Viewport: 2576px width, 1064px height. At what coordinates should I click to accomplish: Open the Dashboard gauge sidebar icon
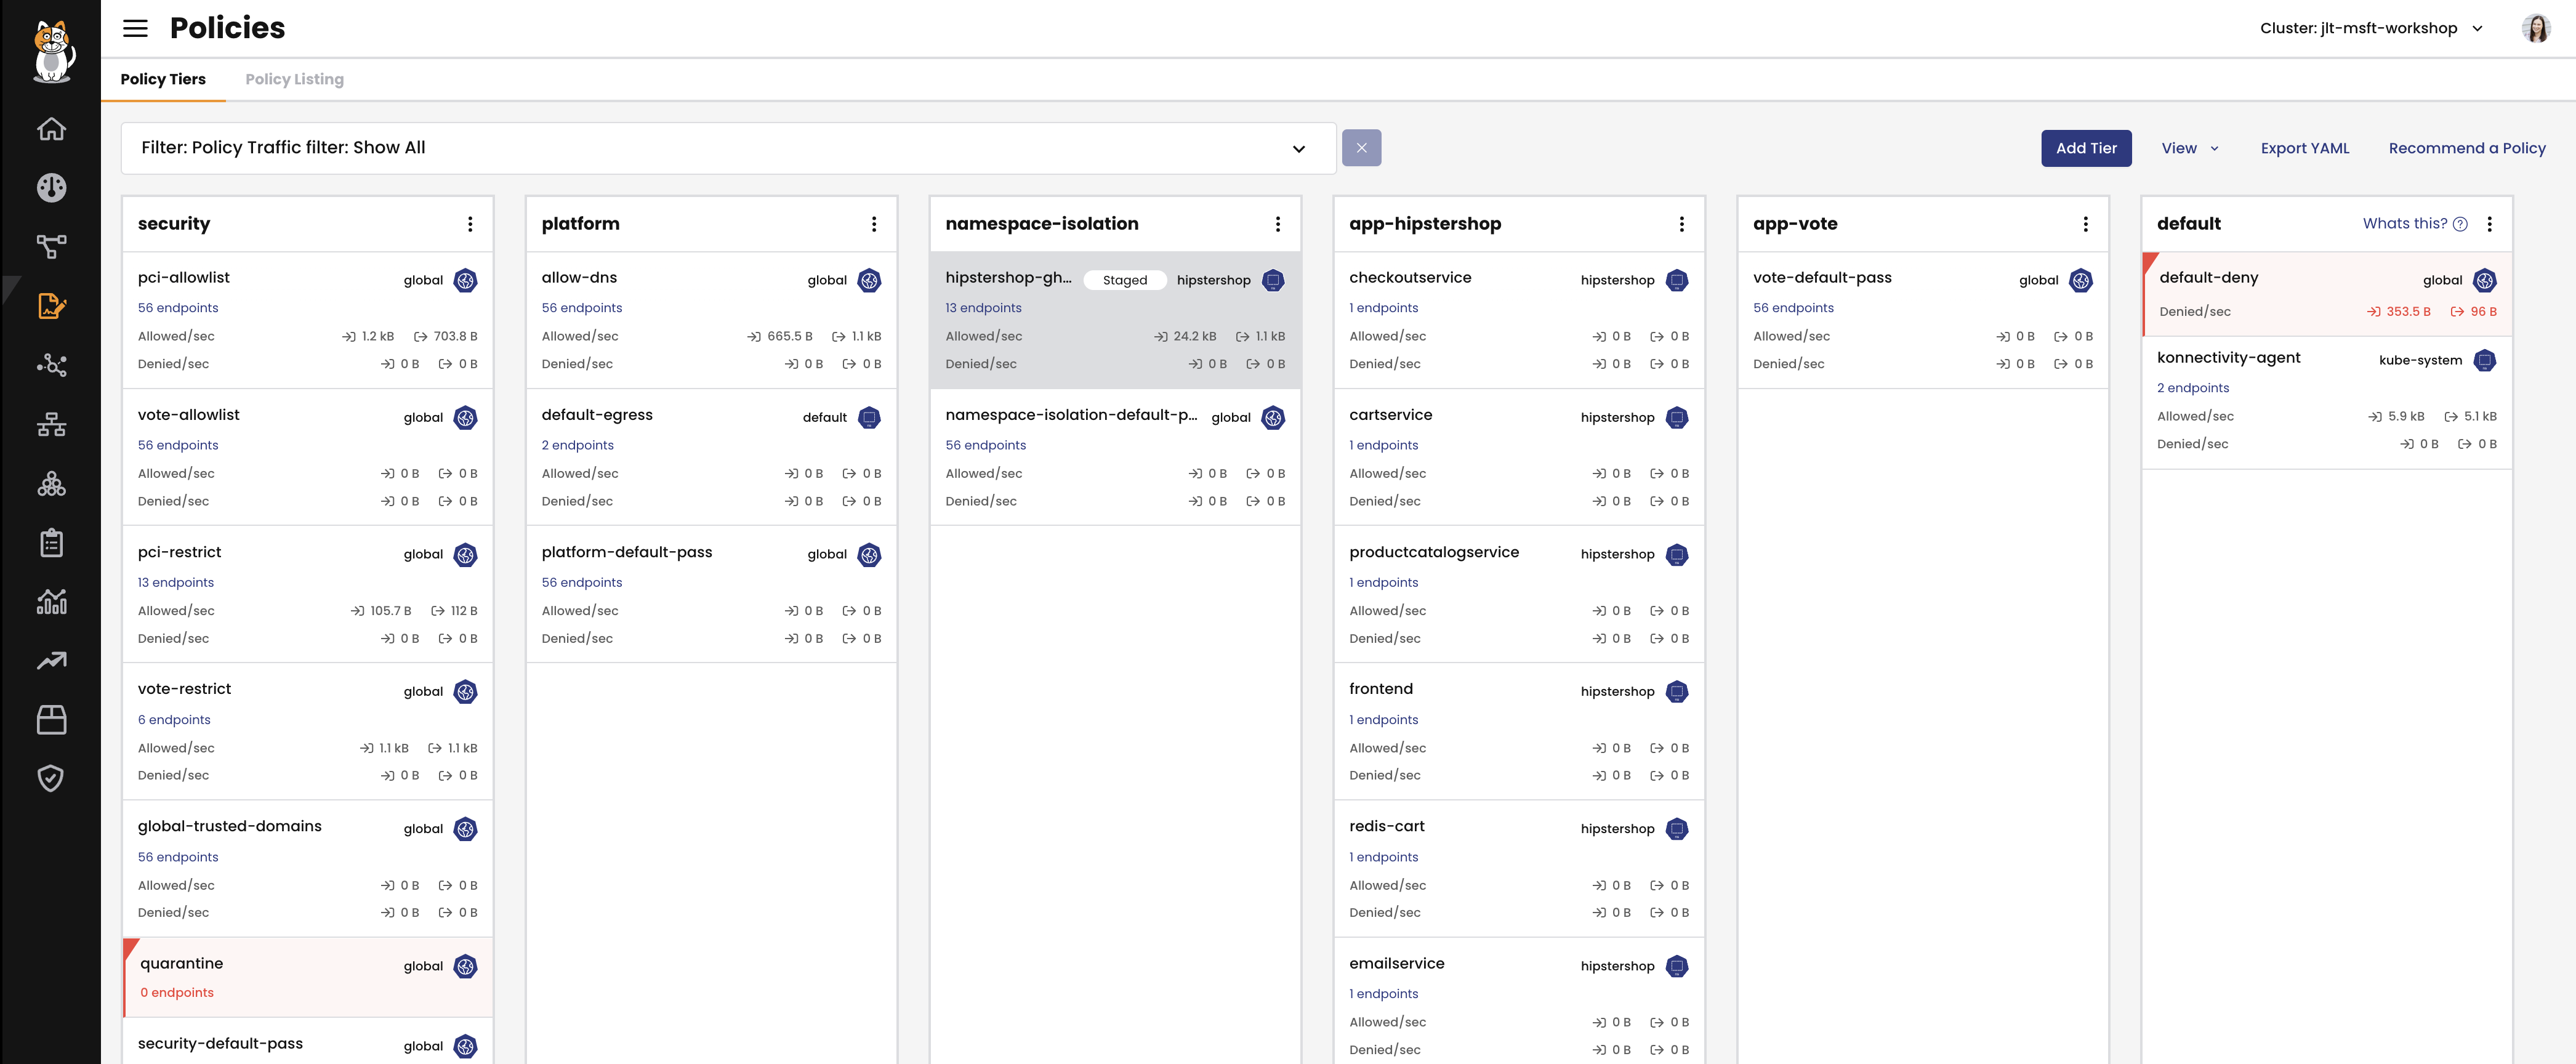pos(51,188)
